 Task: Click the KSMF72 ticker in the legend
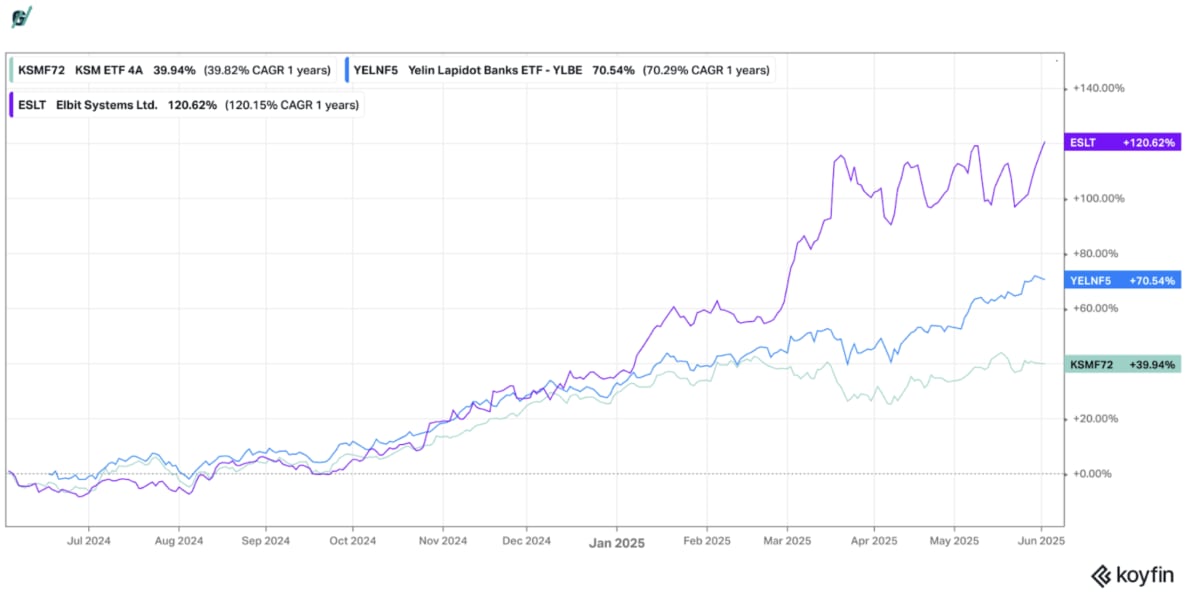click(40, 70)
